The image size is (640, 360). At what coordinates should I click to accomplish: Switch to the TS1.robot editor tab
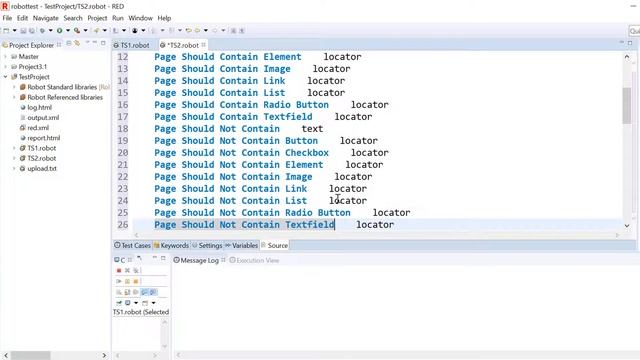pyautogui.click(x=132, y=45)
